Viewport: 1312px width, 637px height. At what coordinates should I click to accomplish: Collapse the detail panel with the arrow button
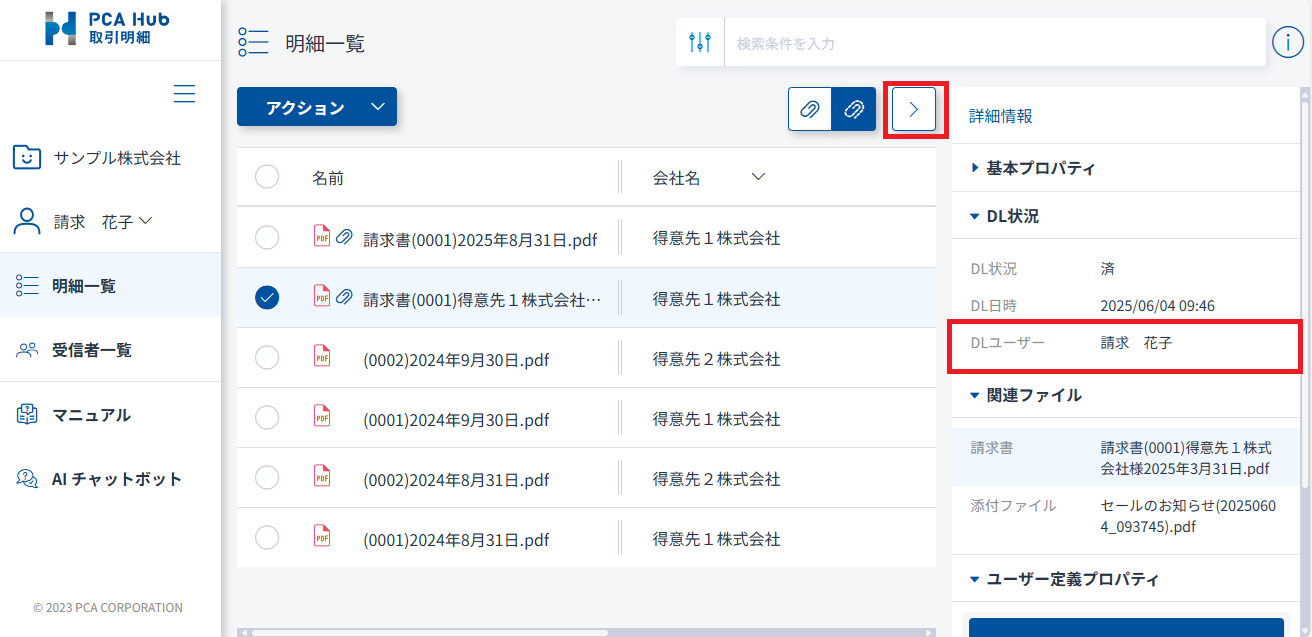pos(913,109)
